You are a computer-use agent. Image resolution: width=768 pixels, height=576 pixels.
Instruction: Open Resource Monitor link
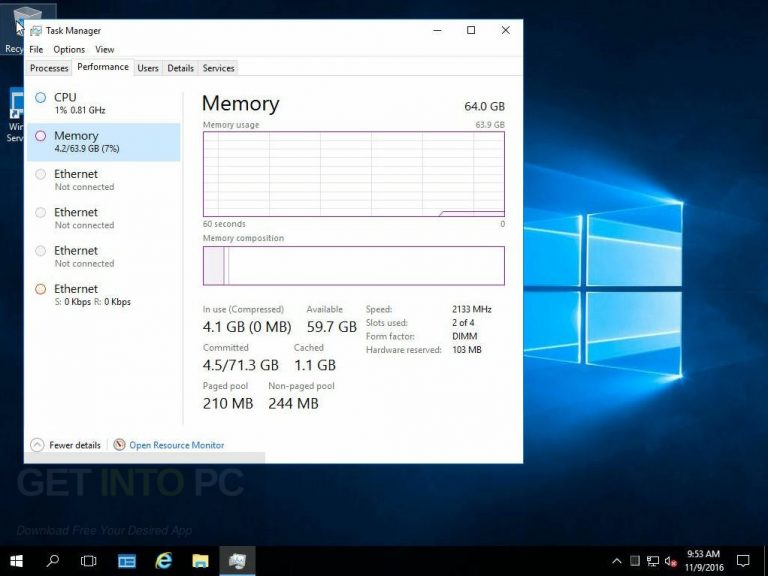[x=177, y=445]
